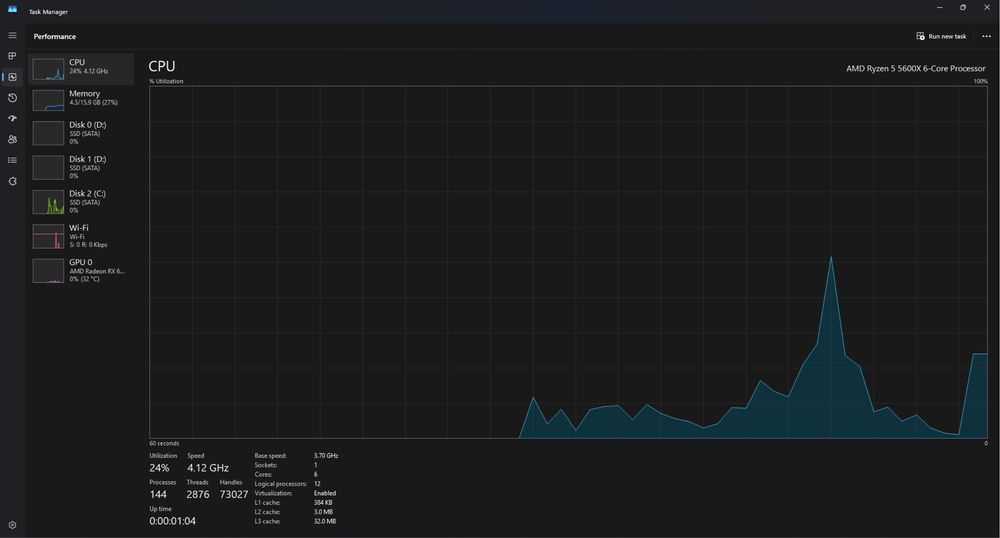Click the 100% graph scale label
The image size is (1000, 538).
pyautogui.click(x=980, y=82)
